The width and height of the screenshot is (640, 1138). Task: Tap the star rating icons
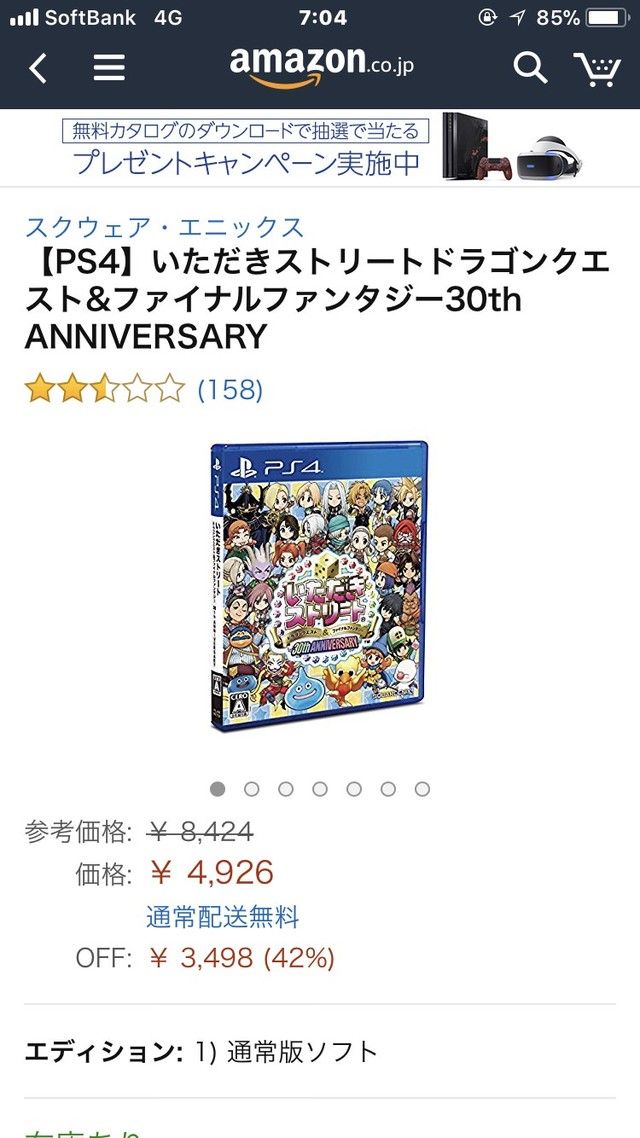tap(104, 390)
